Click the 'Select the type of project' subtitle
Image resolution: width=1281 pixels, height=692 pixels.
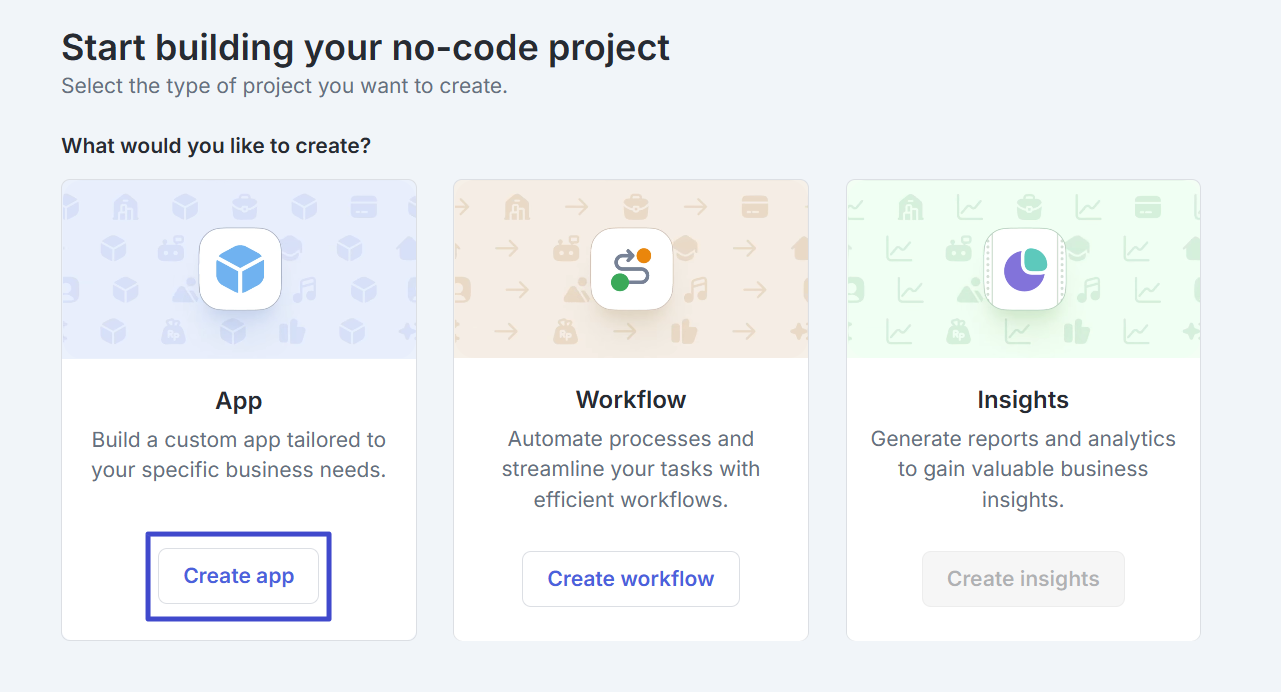pos(284,86)
